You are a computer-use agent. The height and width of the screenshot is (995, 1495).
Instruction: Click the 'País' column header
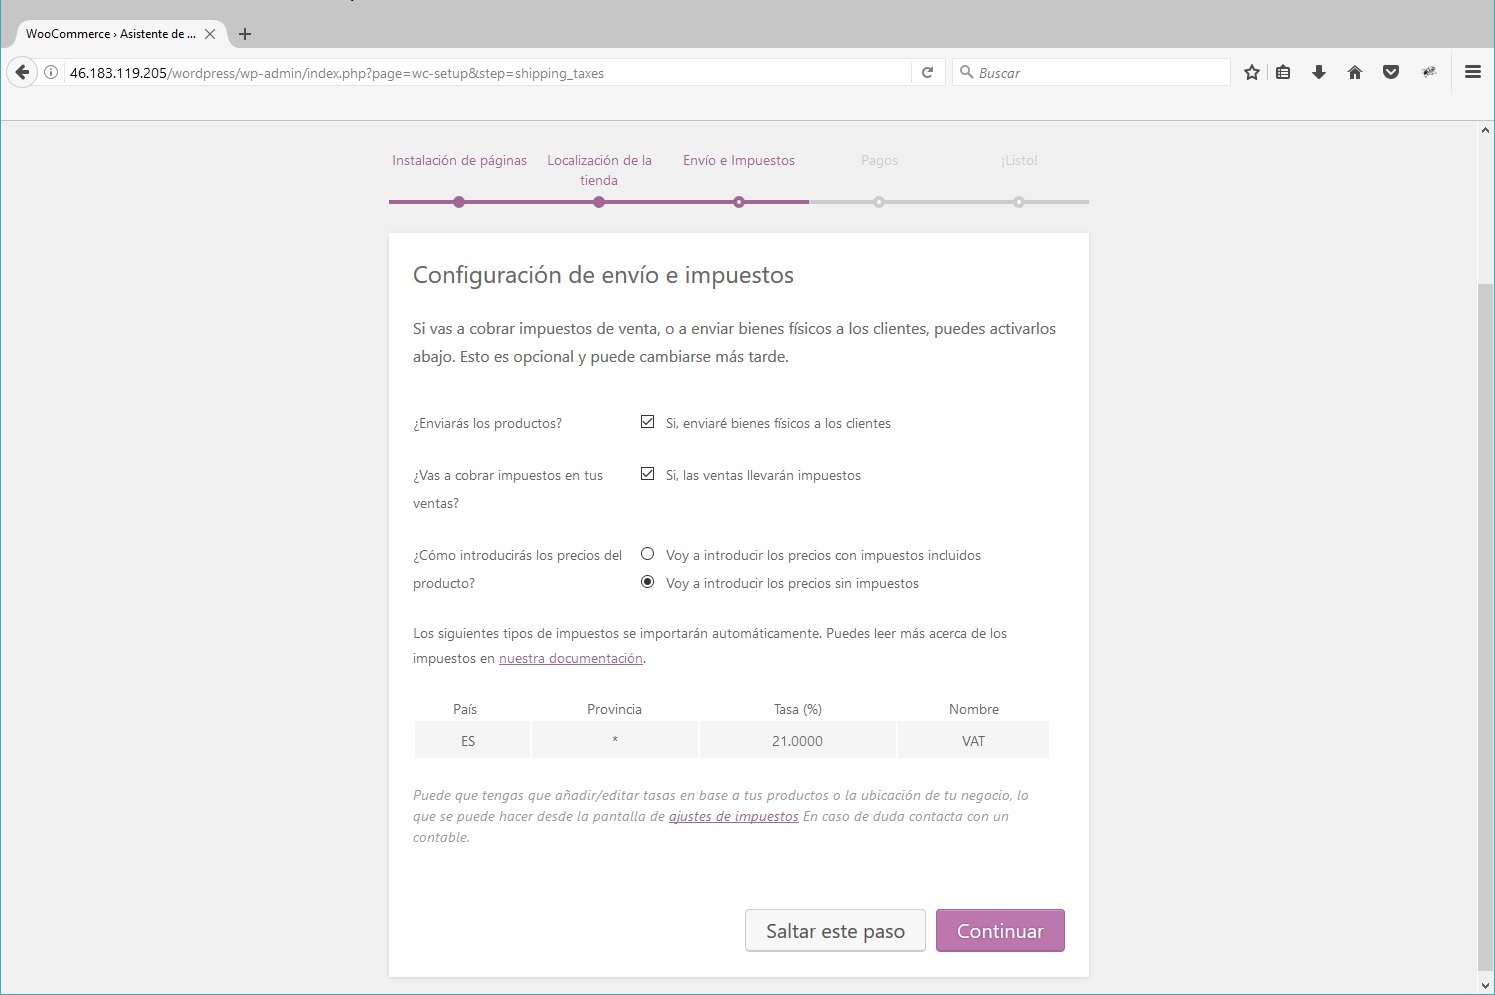(x=465, y=709)
